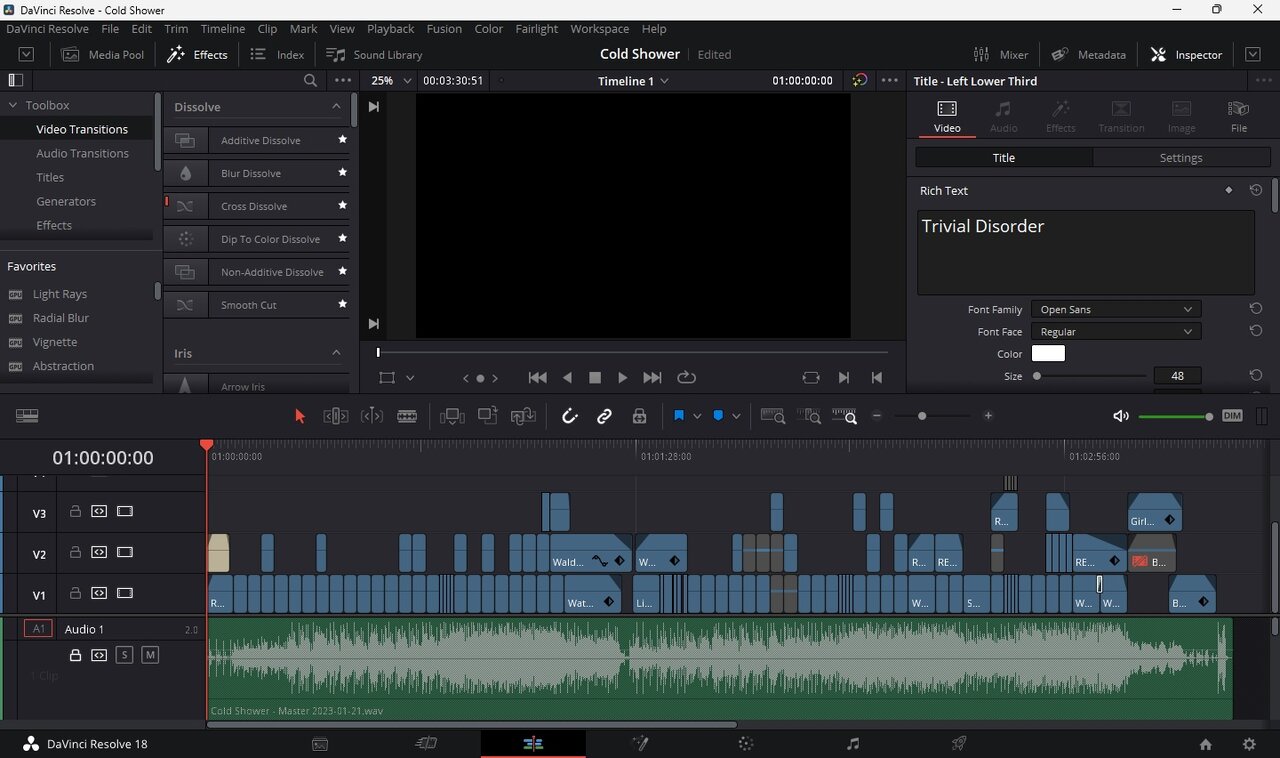Open the Workspace menu
Screen dimensions: 1280x758
[600, 29]
